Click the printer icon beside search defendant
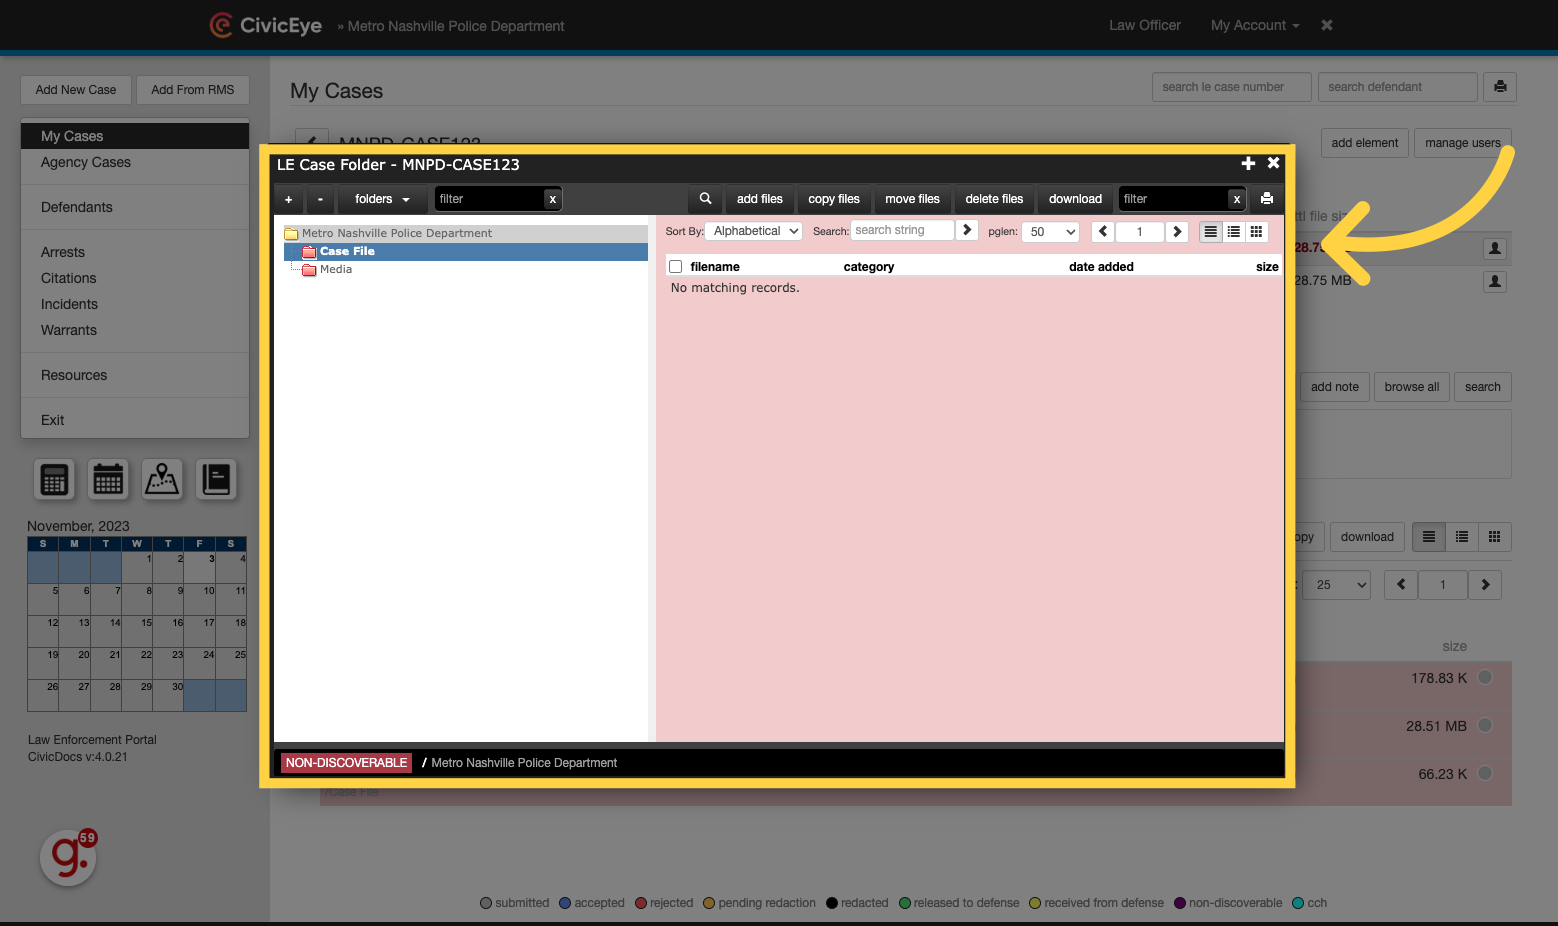The width and height of the screenshot is (1558, 926). click(1500, 87)
